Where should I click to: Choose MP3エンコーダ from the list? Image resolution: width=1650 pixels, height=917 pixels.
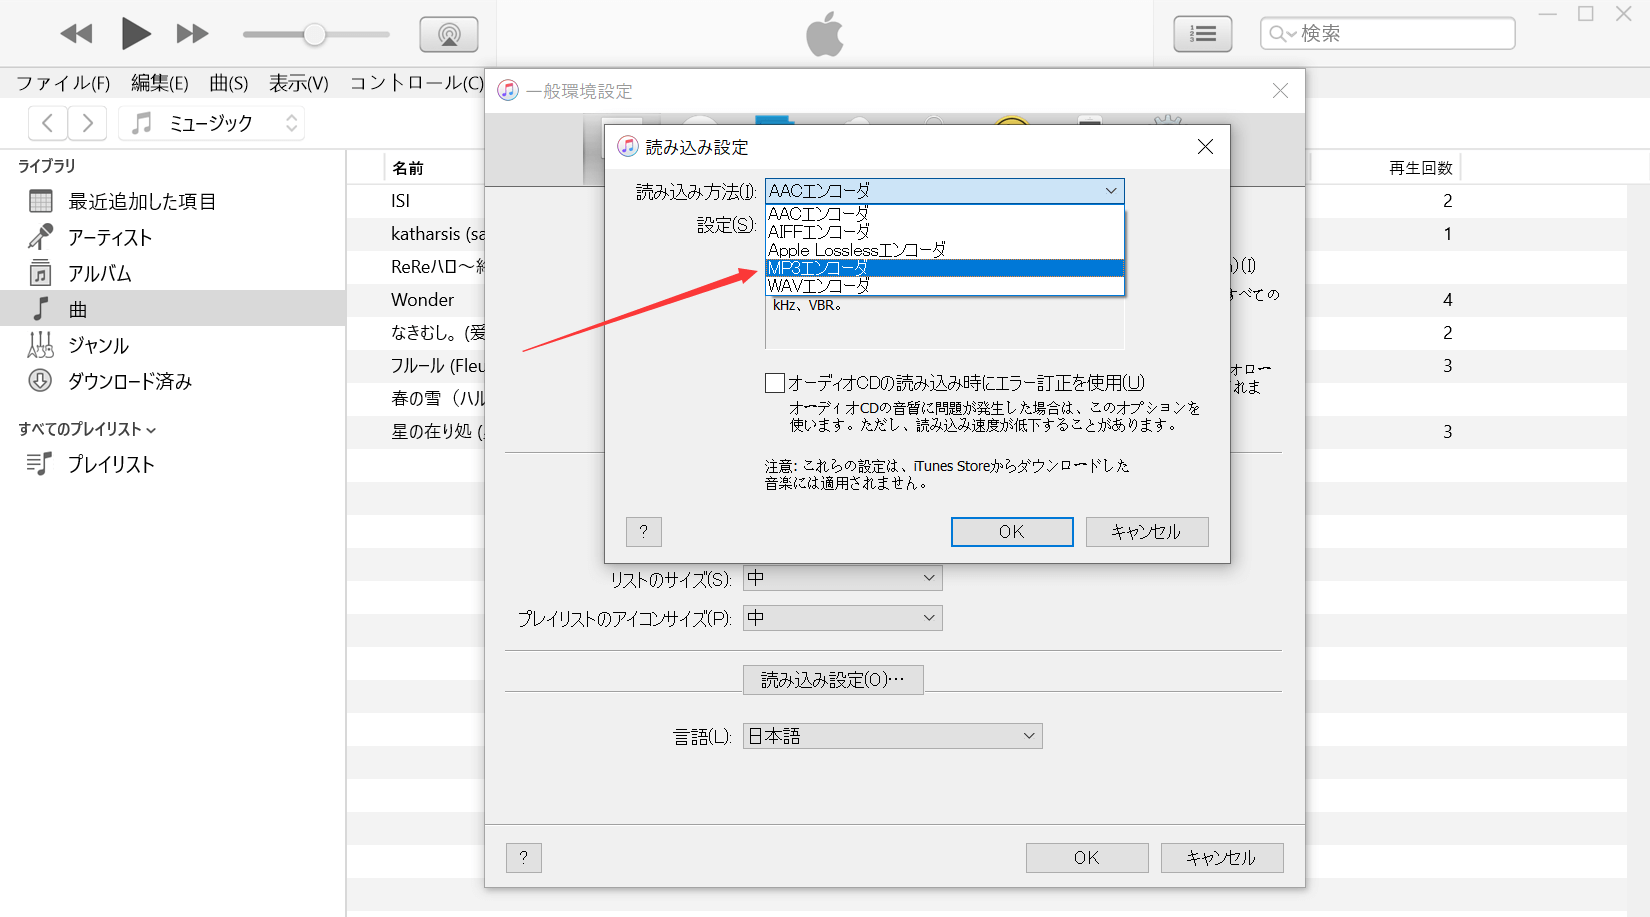(945, 268)
